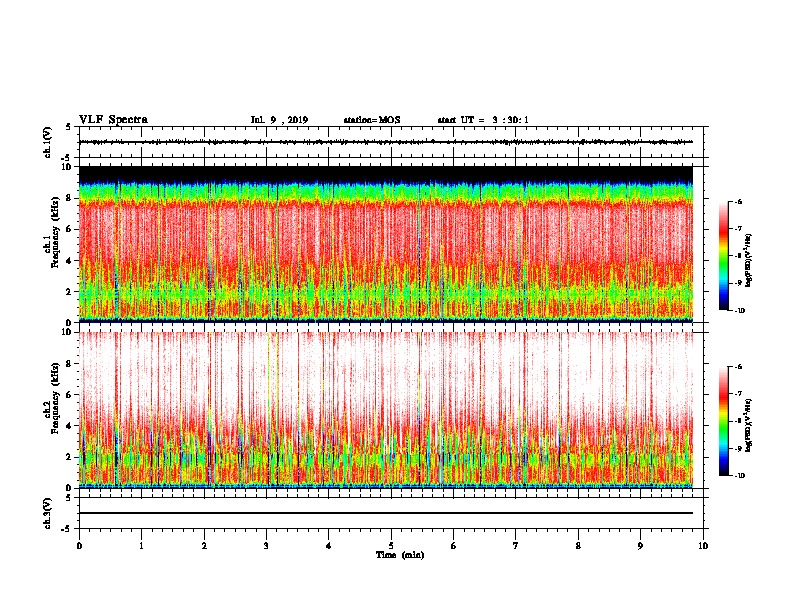Click the "2" tick on the time axis
Screen dimensions: 792x612
[x=204, y=546]
